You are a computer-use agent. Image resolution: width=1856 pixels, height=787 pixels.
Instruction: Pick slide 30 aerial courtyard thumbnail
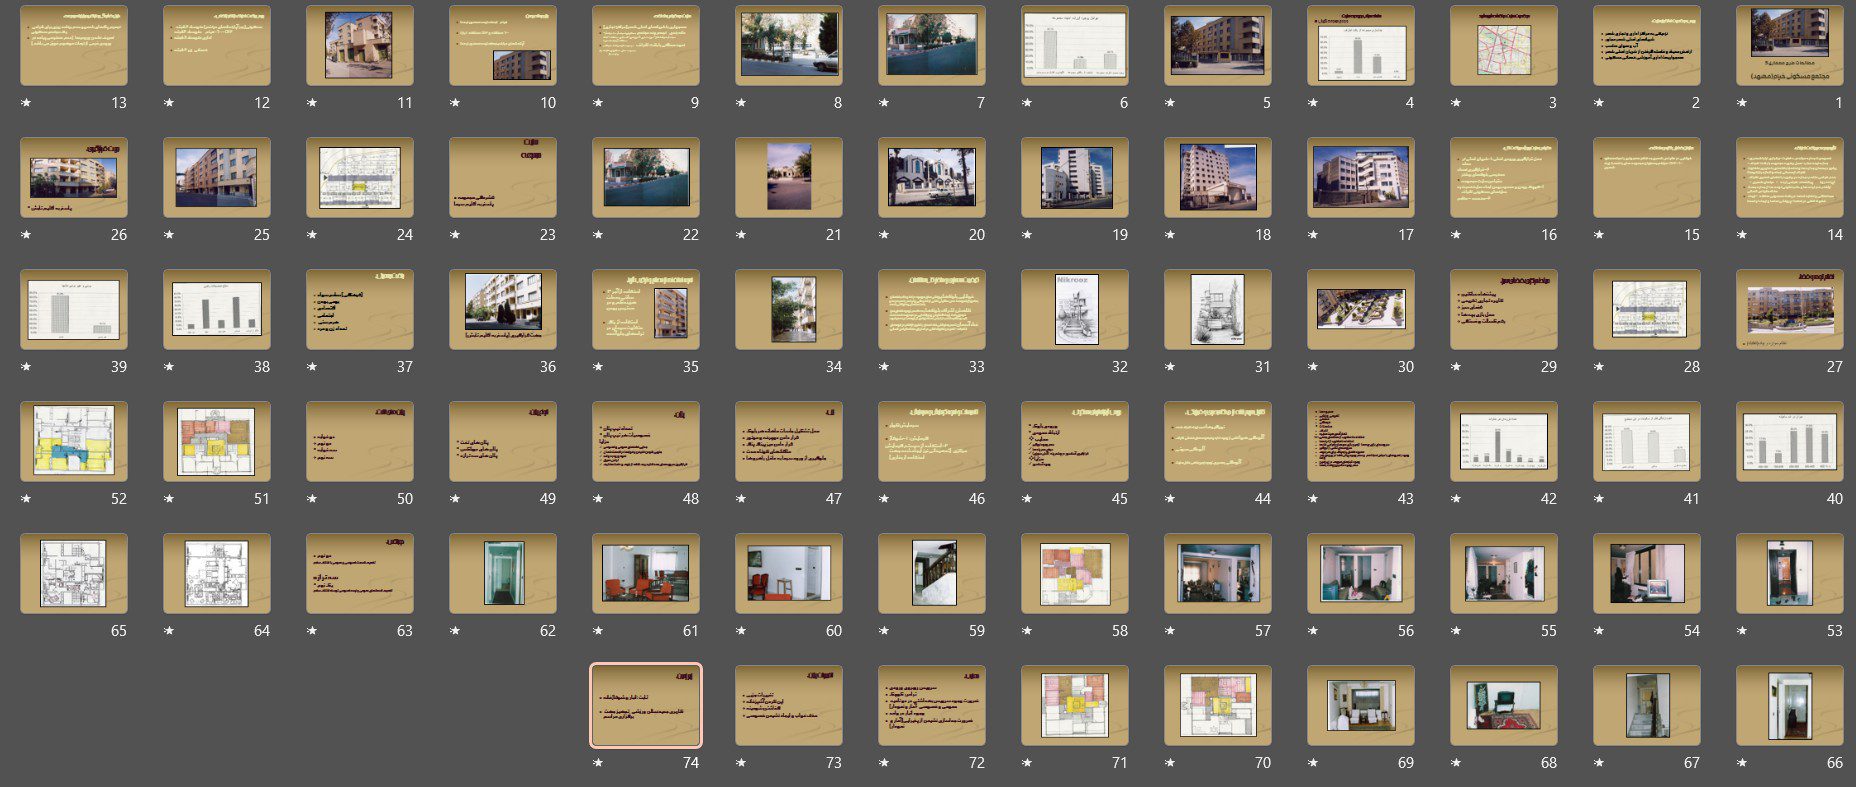coord(1360,309)
